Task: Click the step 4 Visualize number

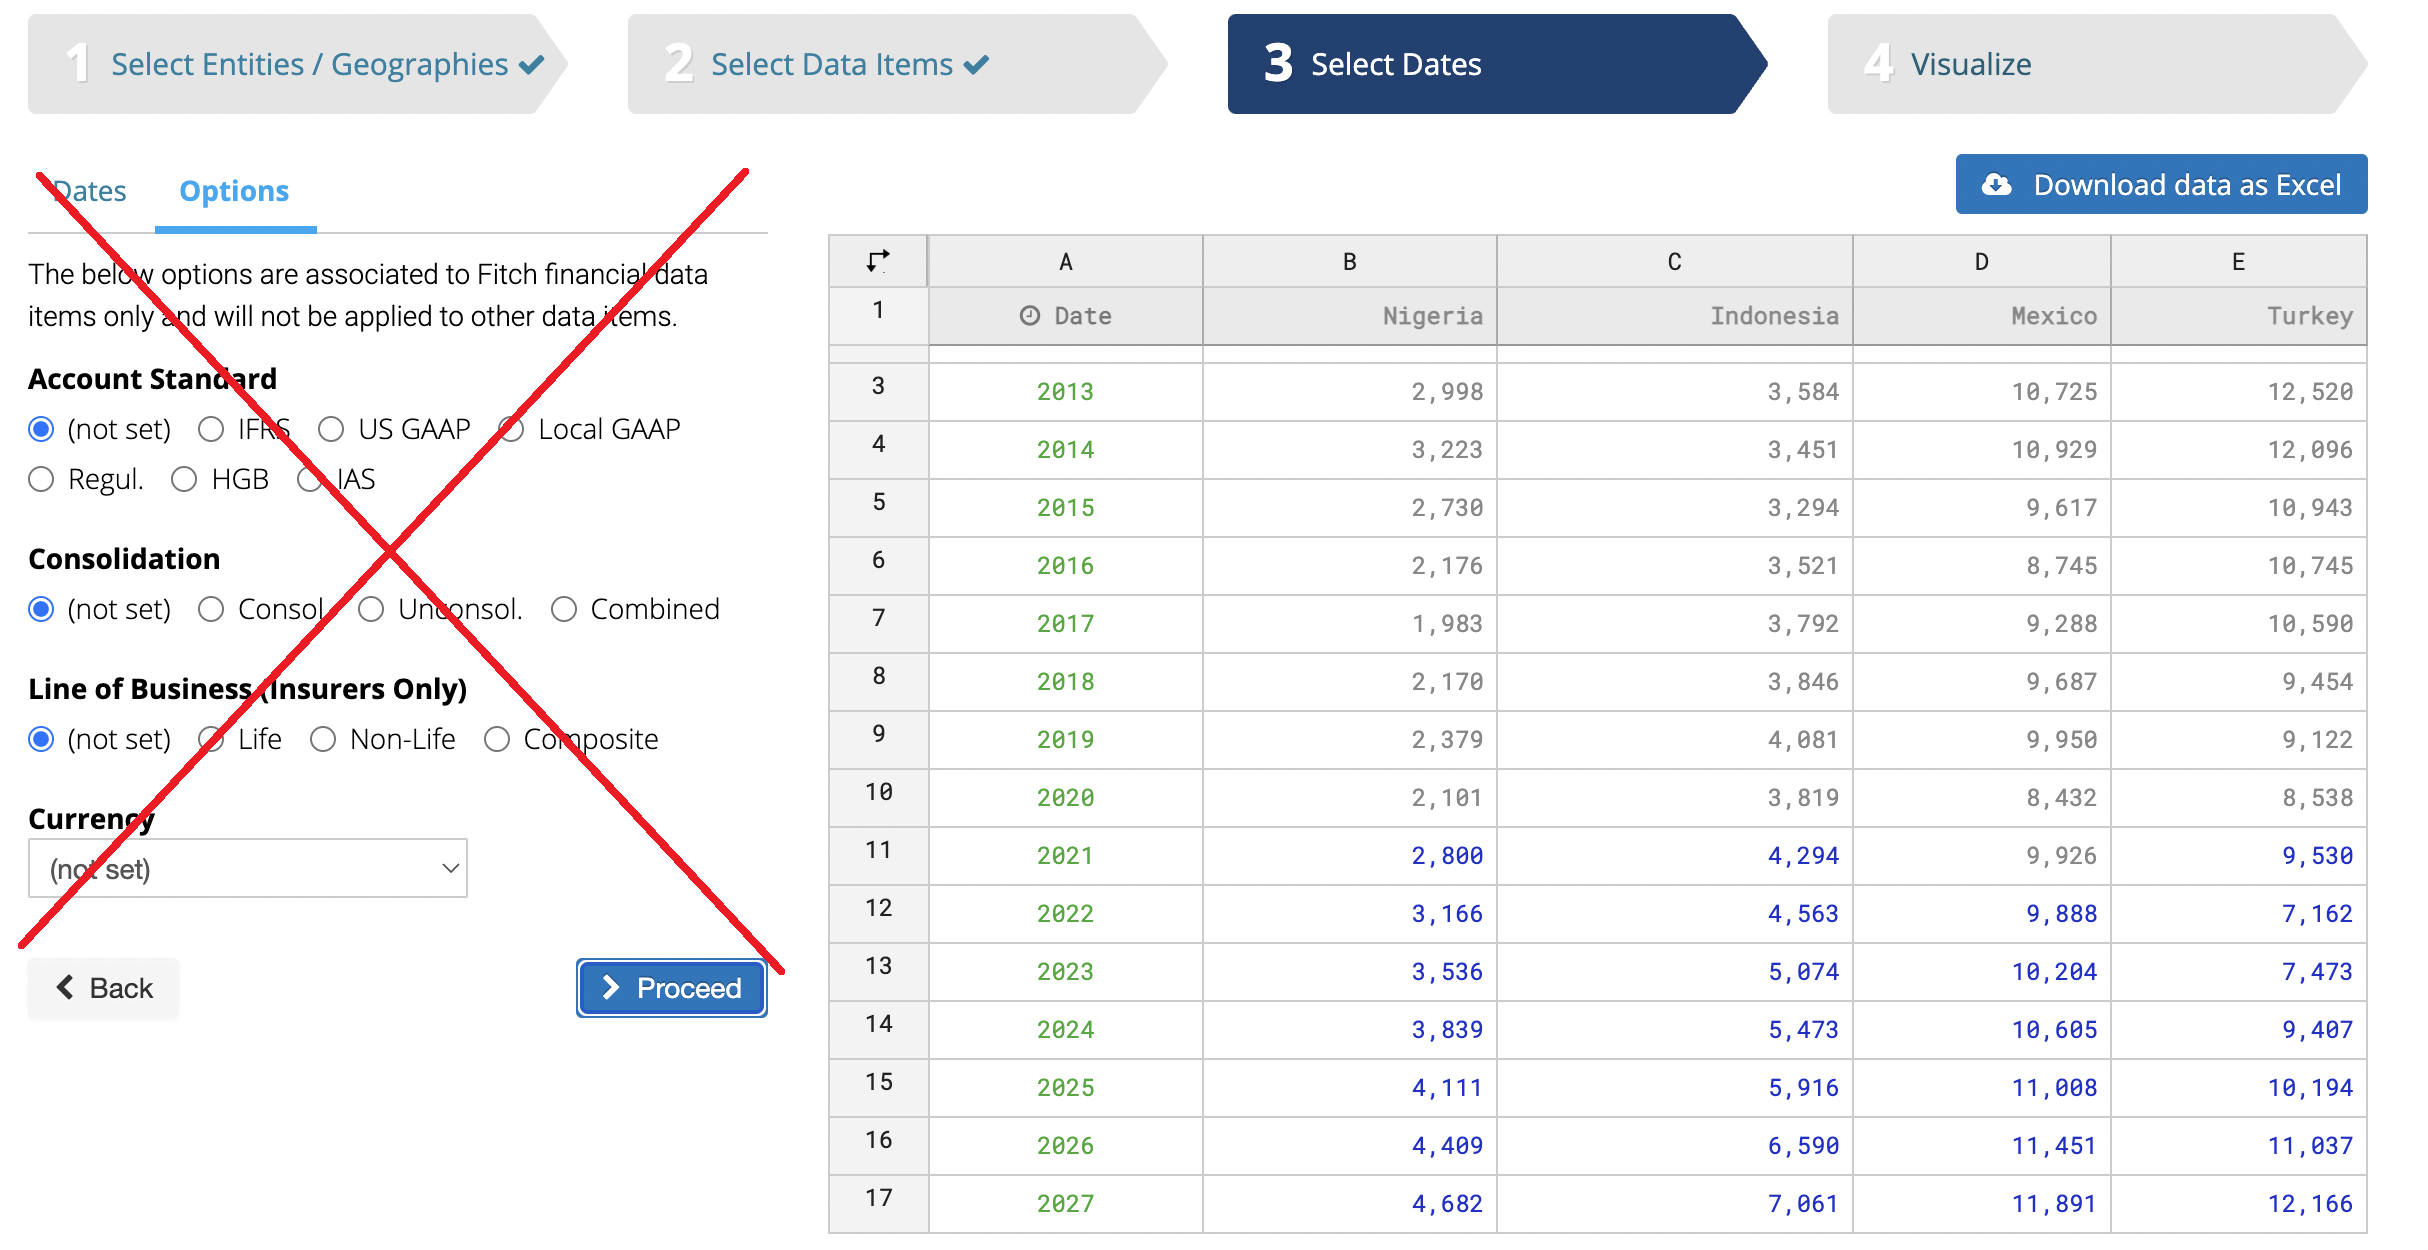Action: click(x=1878, y=64)
